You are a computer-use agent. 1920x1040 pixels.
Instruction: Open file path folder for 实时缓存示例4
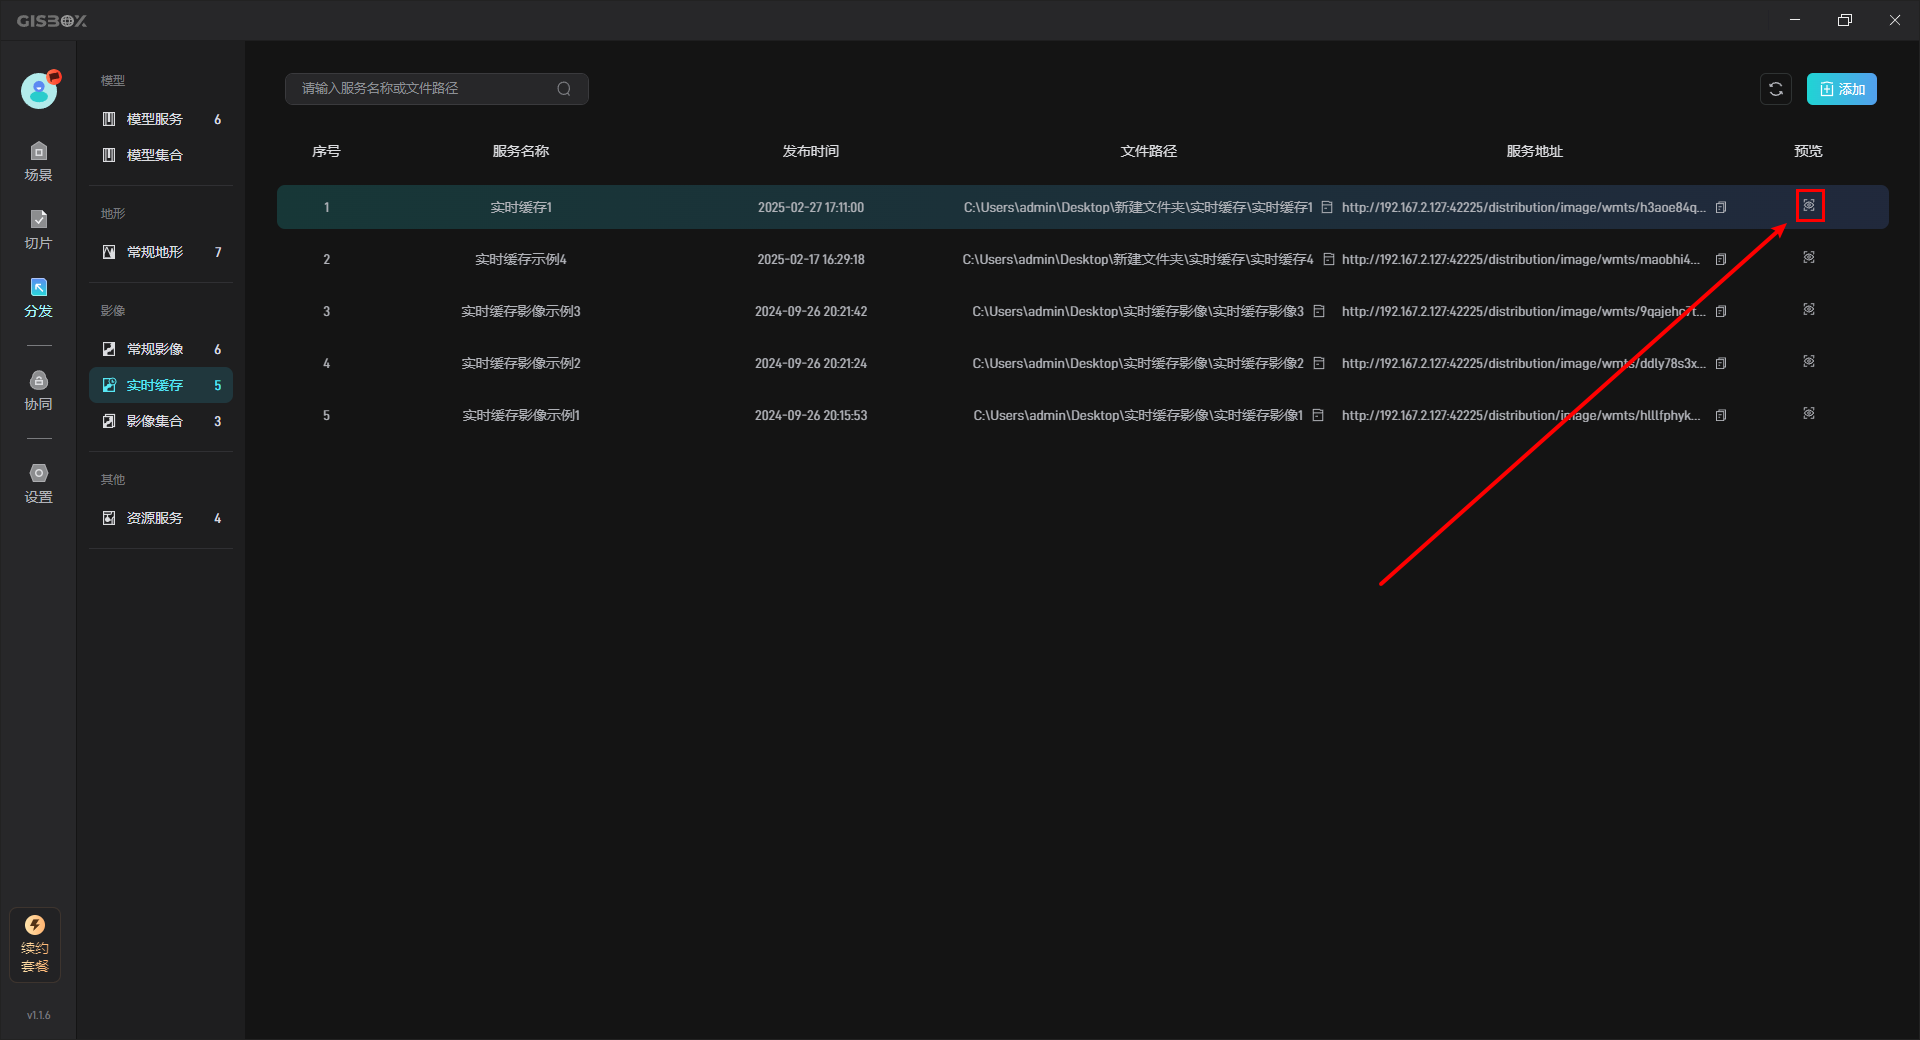(1329, 259)
